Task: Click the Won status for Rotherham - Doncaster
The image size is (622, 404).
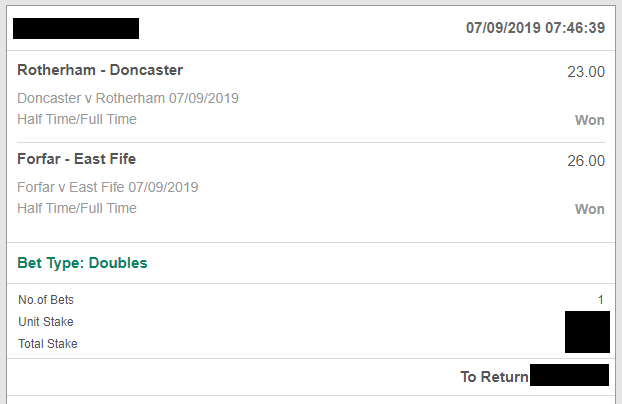Action: (589, 120)
